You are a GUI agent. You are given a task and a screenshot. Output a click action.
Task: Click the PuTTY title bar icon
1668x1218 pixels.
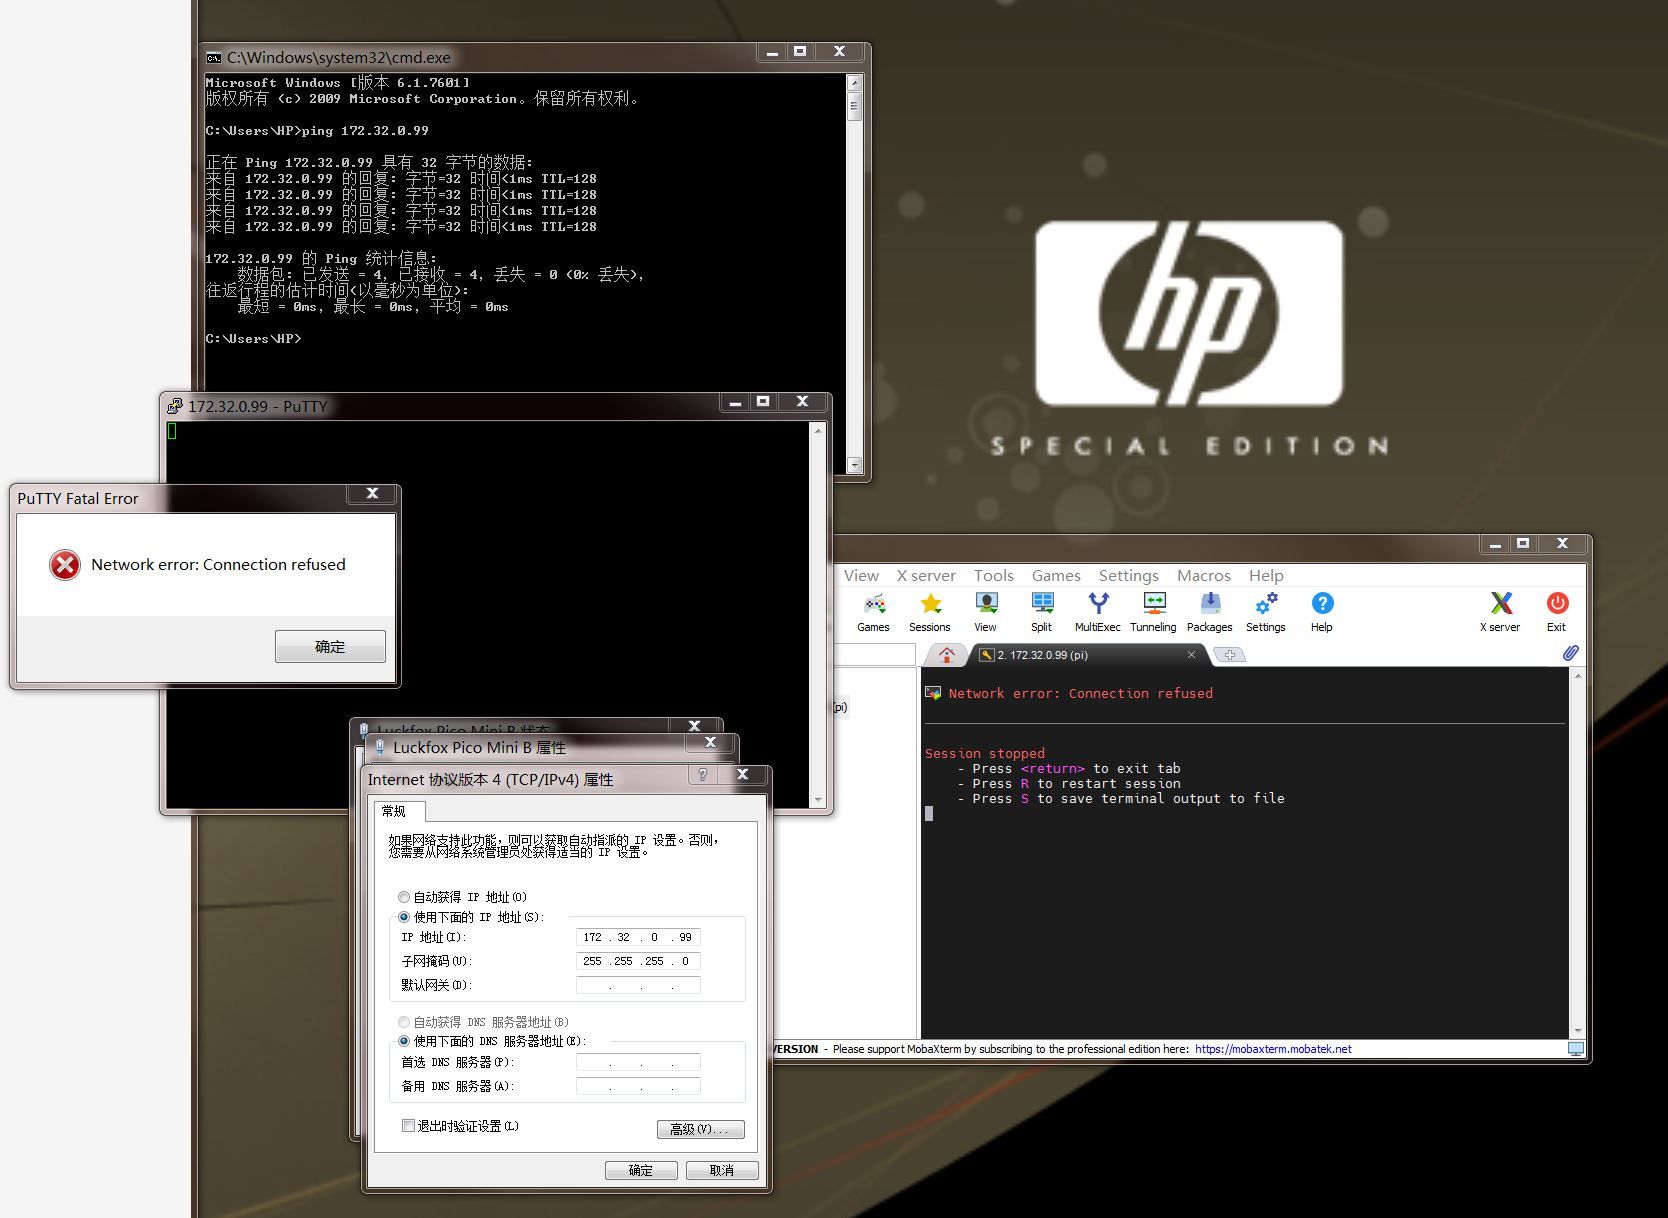click(175, 406)
